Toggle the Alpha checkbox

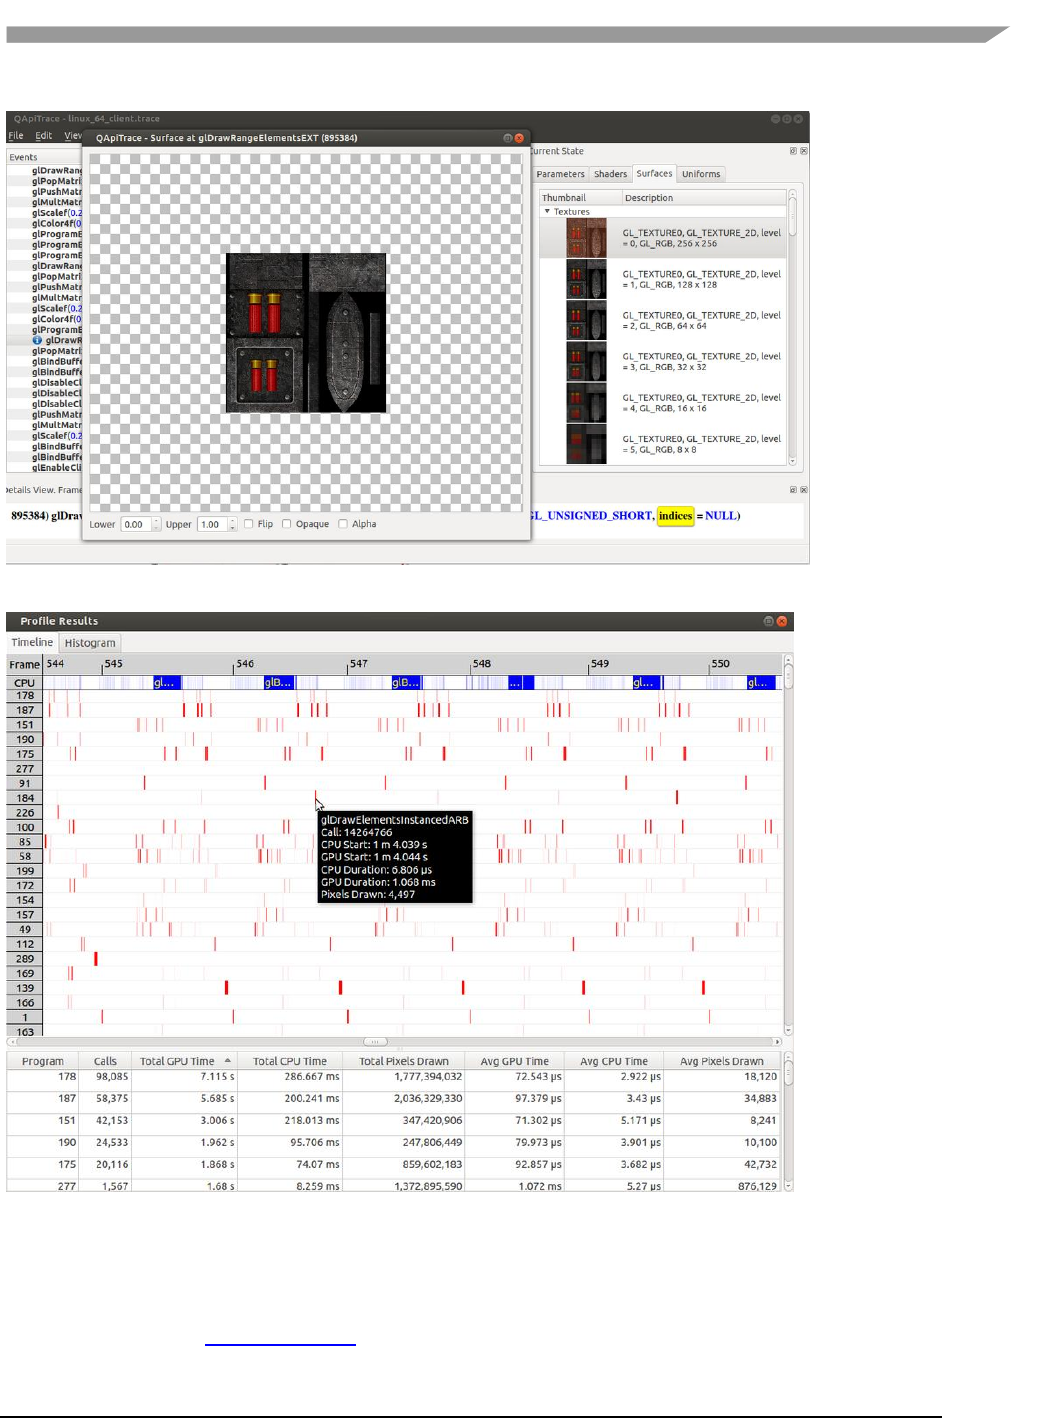[x=343, y=524]
